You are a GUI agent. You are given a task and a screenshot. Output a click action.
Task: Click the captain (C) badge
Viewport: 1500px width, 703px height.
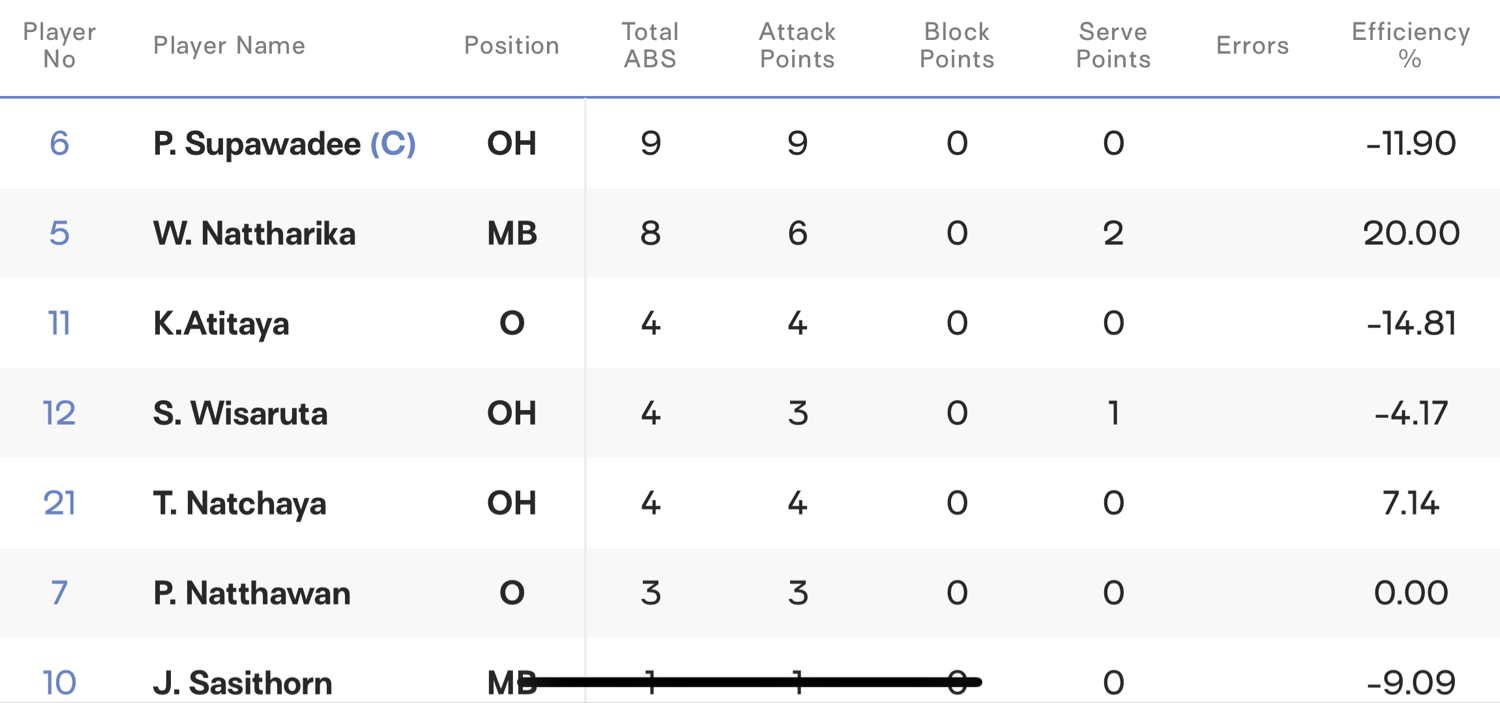pyautogui.click(x=393, y=143)
